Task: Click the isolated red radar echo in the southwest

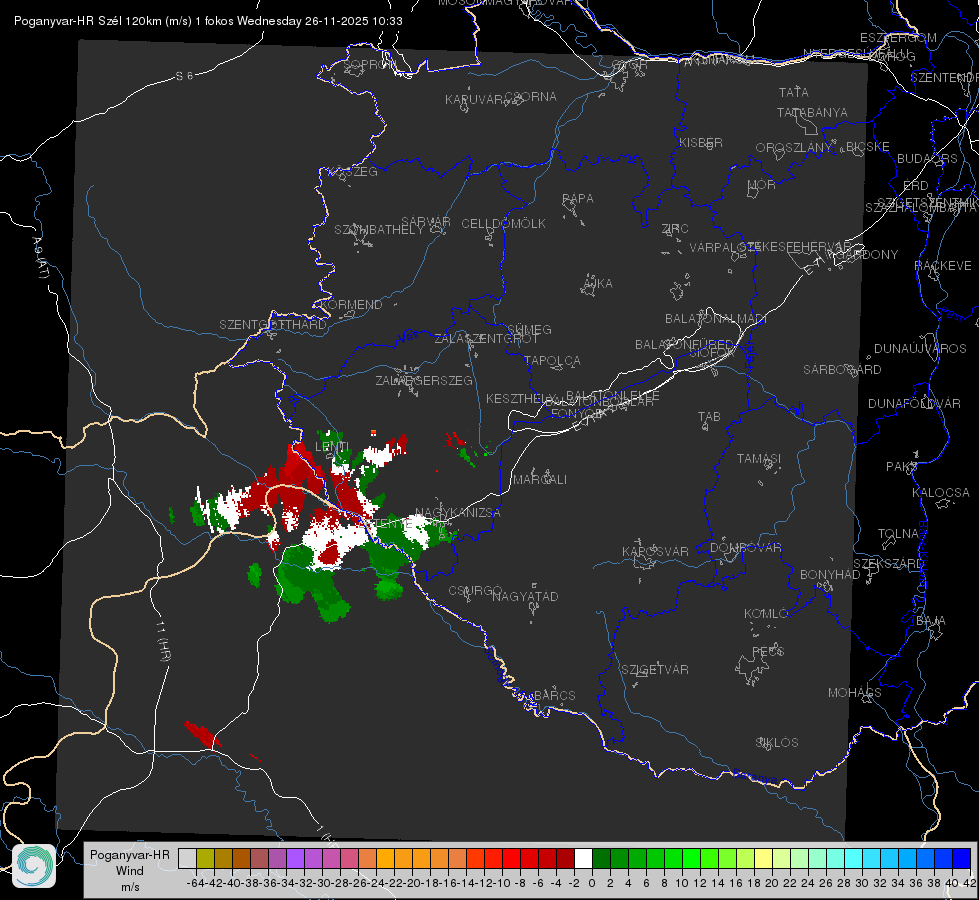Action: (203, 734)
